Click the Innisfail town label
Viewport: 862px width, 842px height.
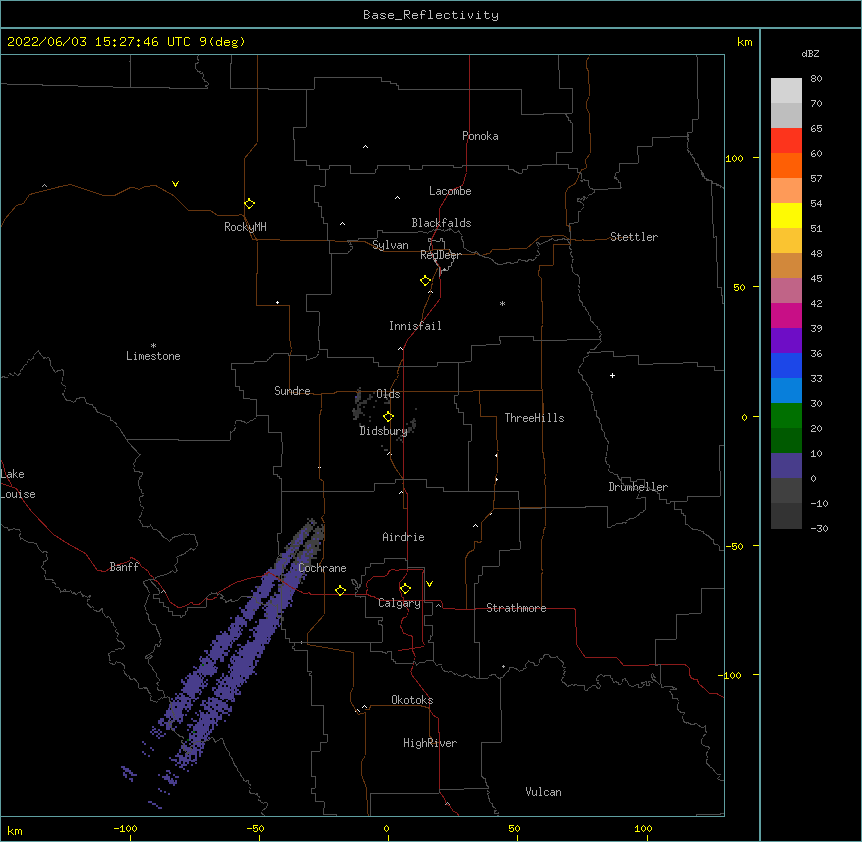pos(415,326)
